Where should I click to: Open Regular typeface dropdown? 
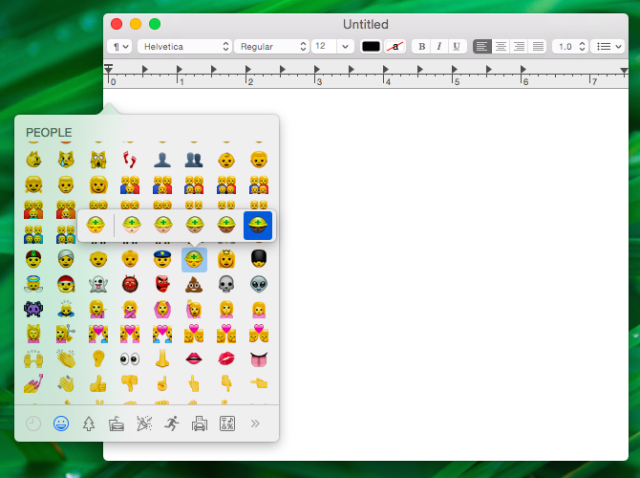(x=272, y=47)
